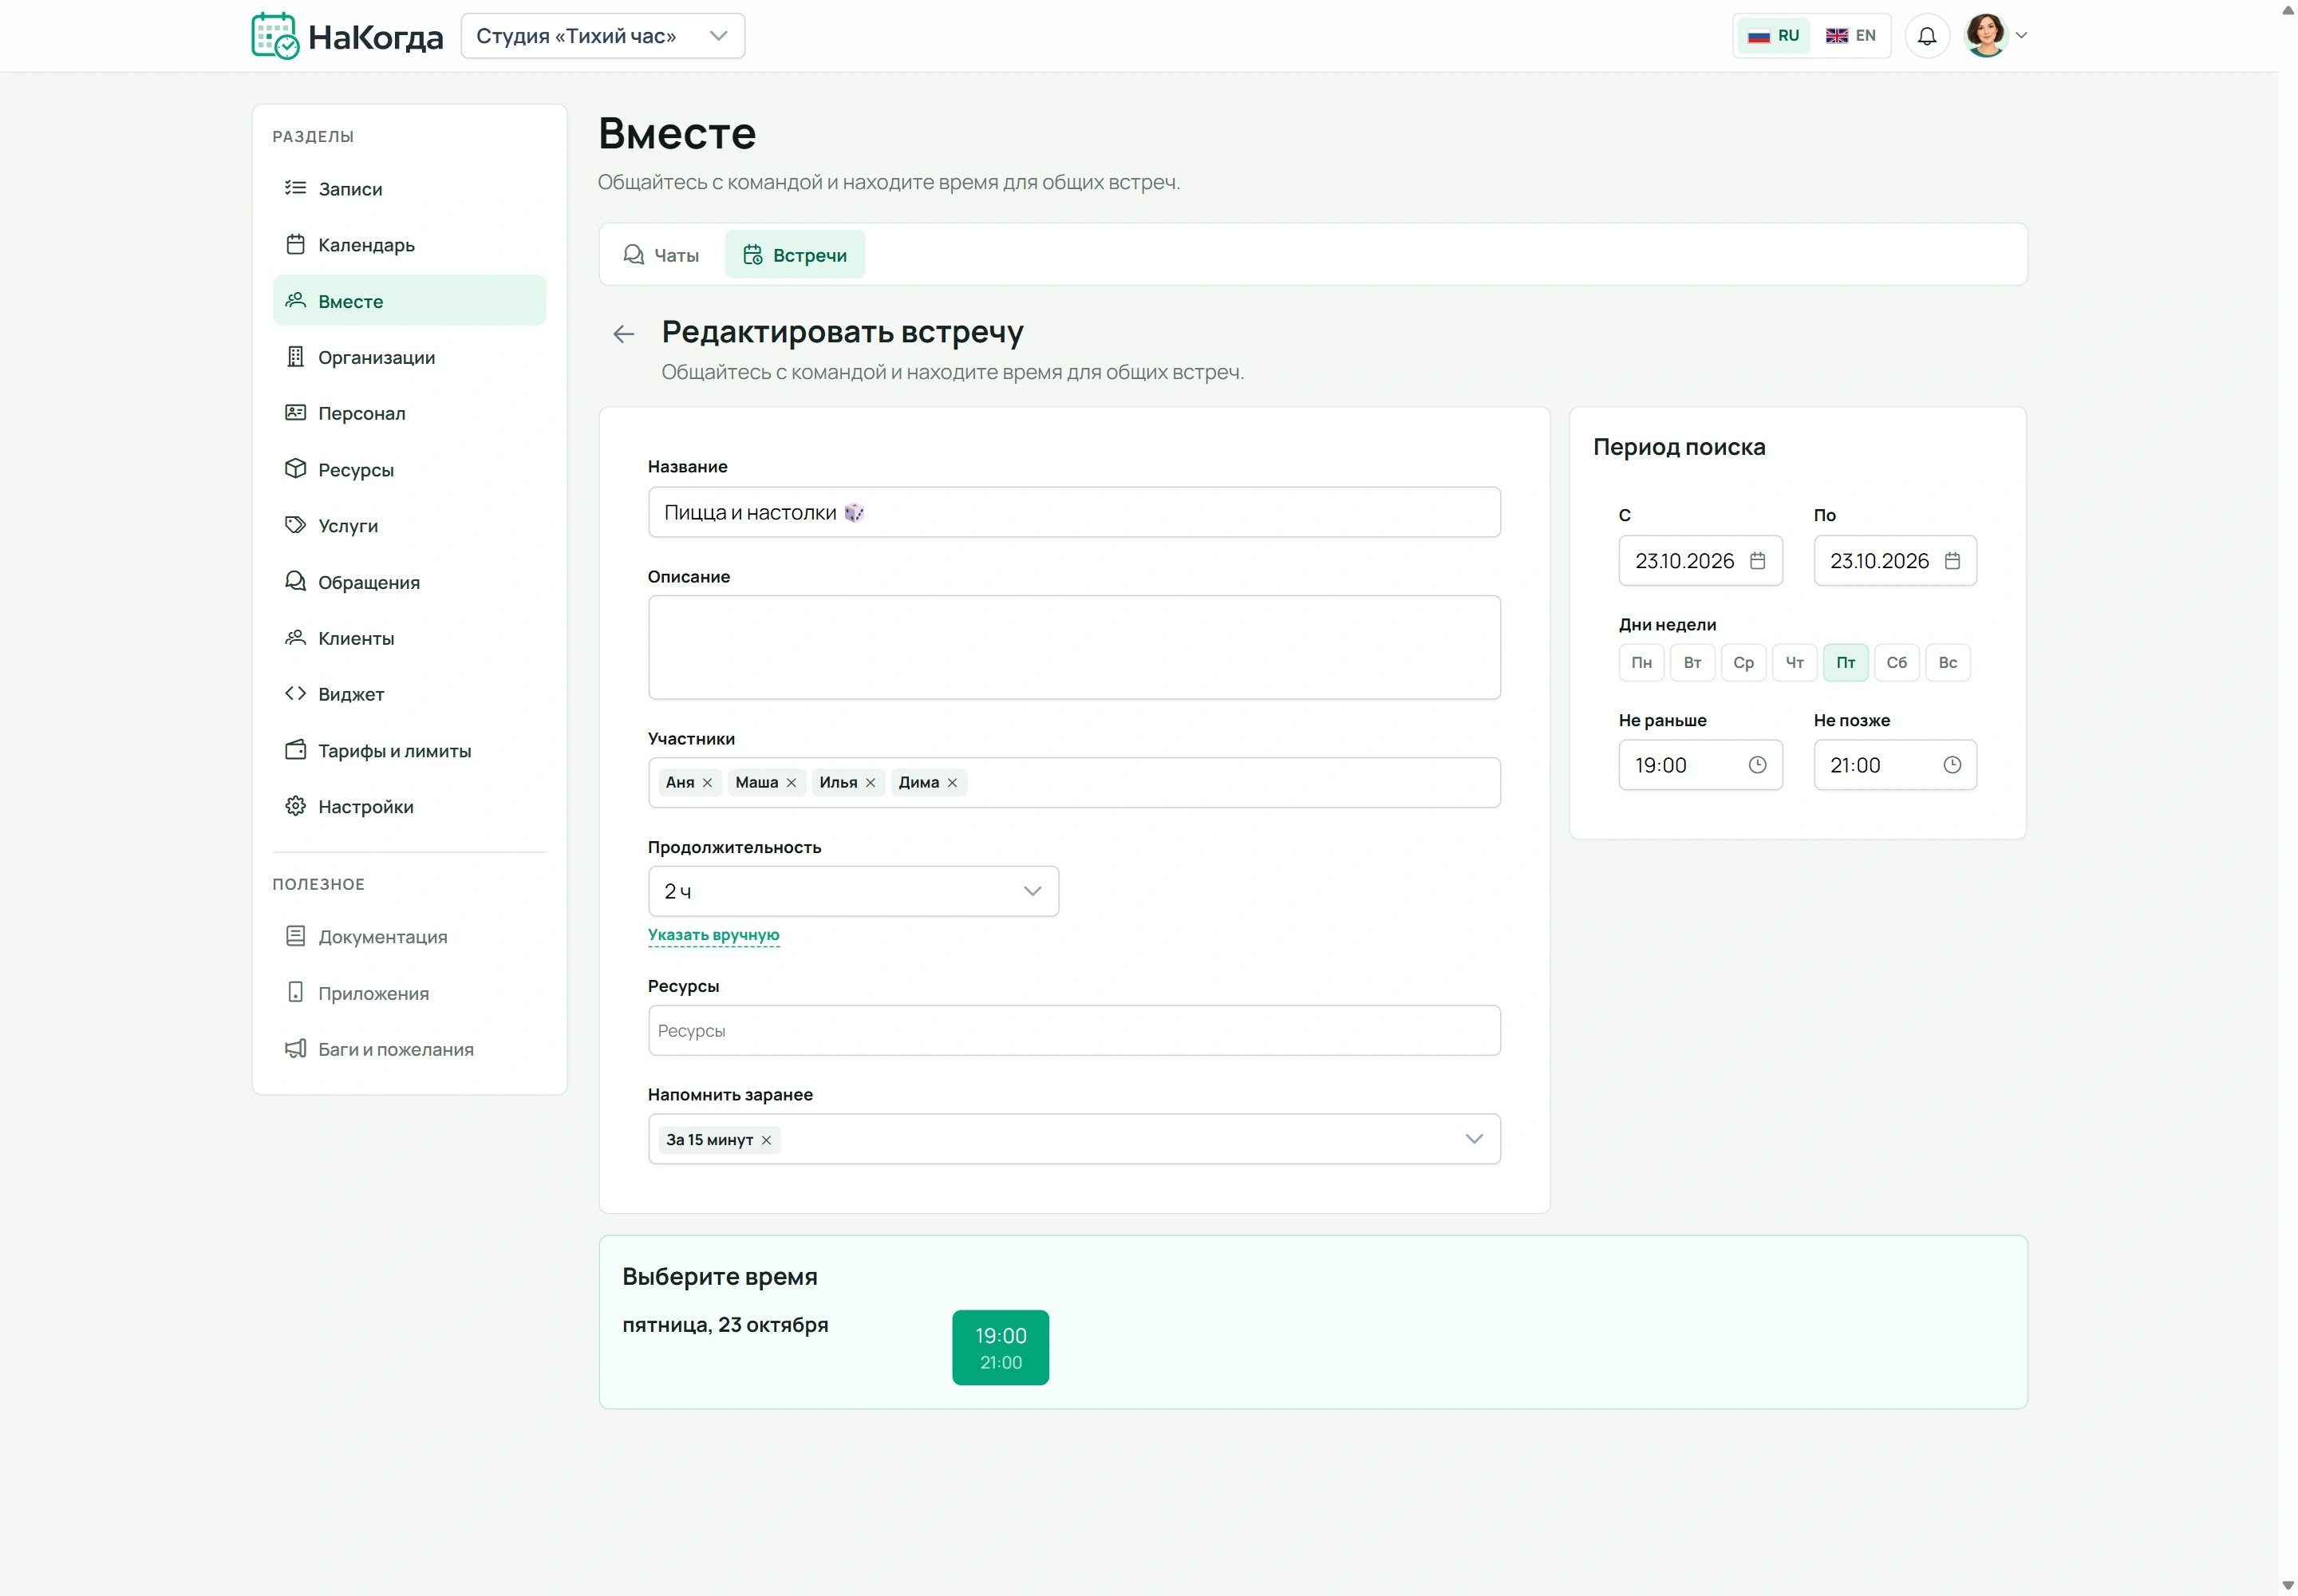The height and width of the screenshot is (1596, 2298).
Task: Open Настройки in the sidebar
Action: [409, 807]
